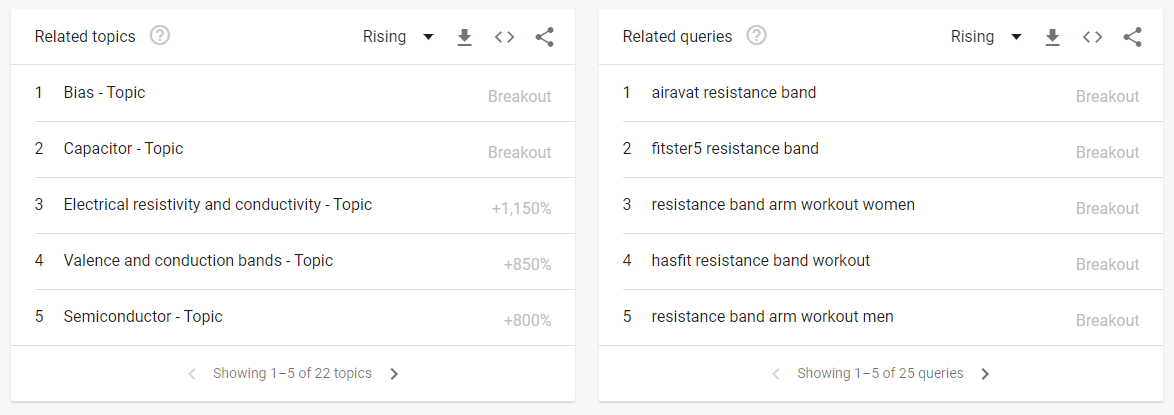Share the Related queries card

(1132, 37)
